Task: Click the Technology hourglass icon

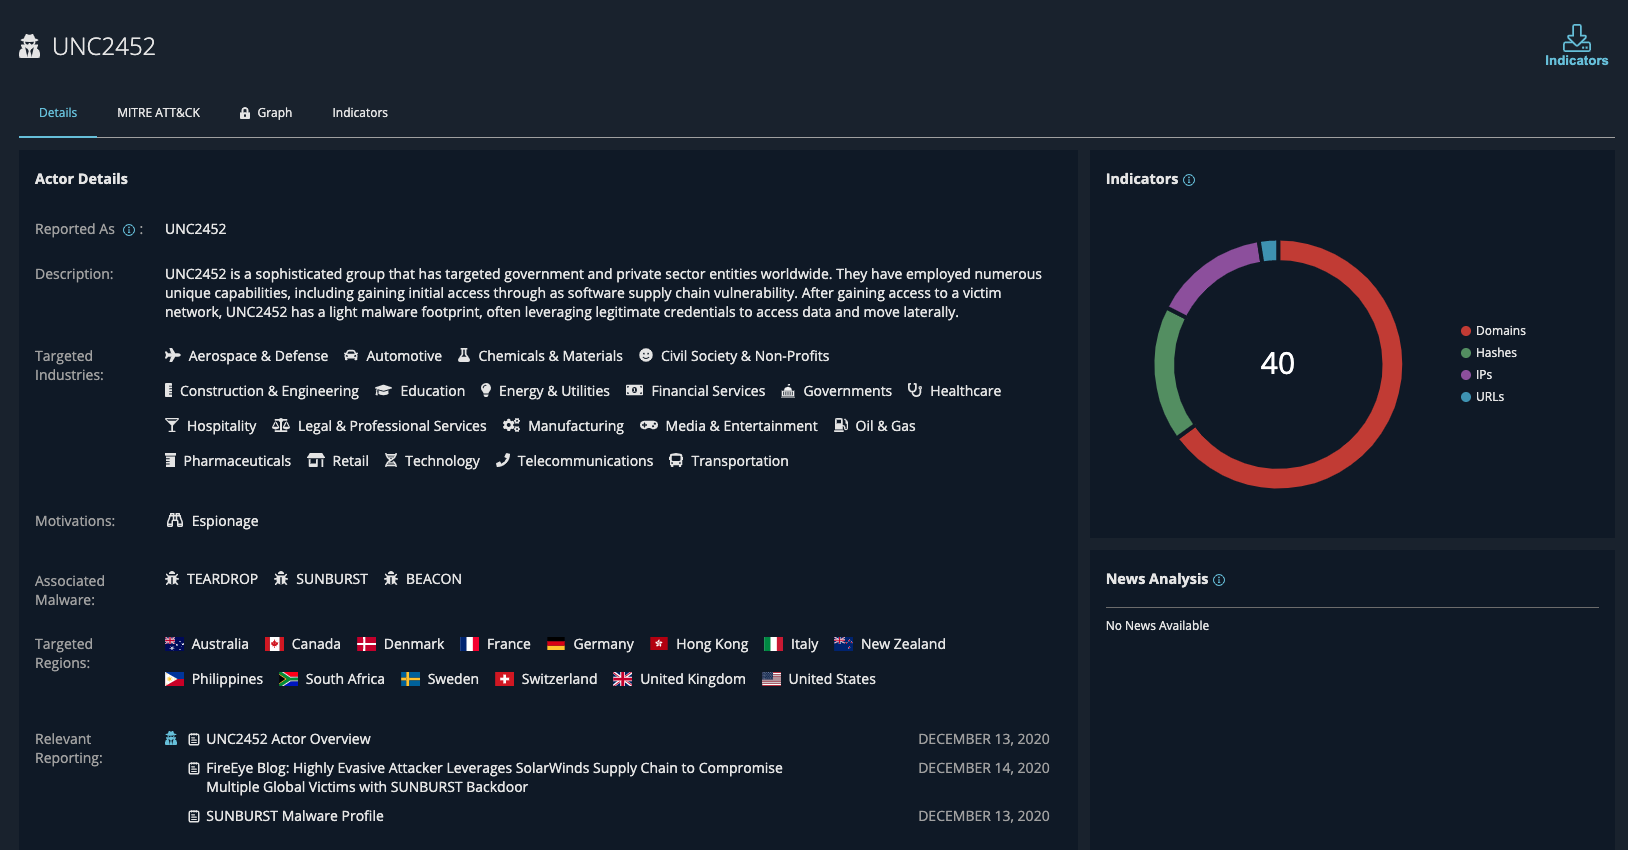Action: (x=391, y=460)
